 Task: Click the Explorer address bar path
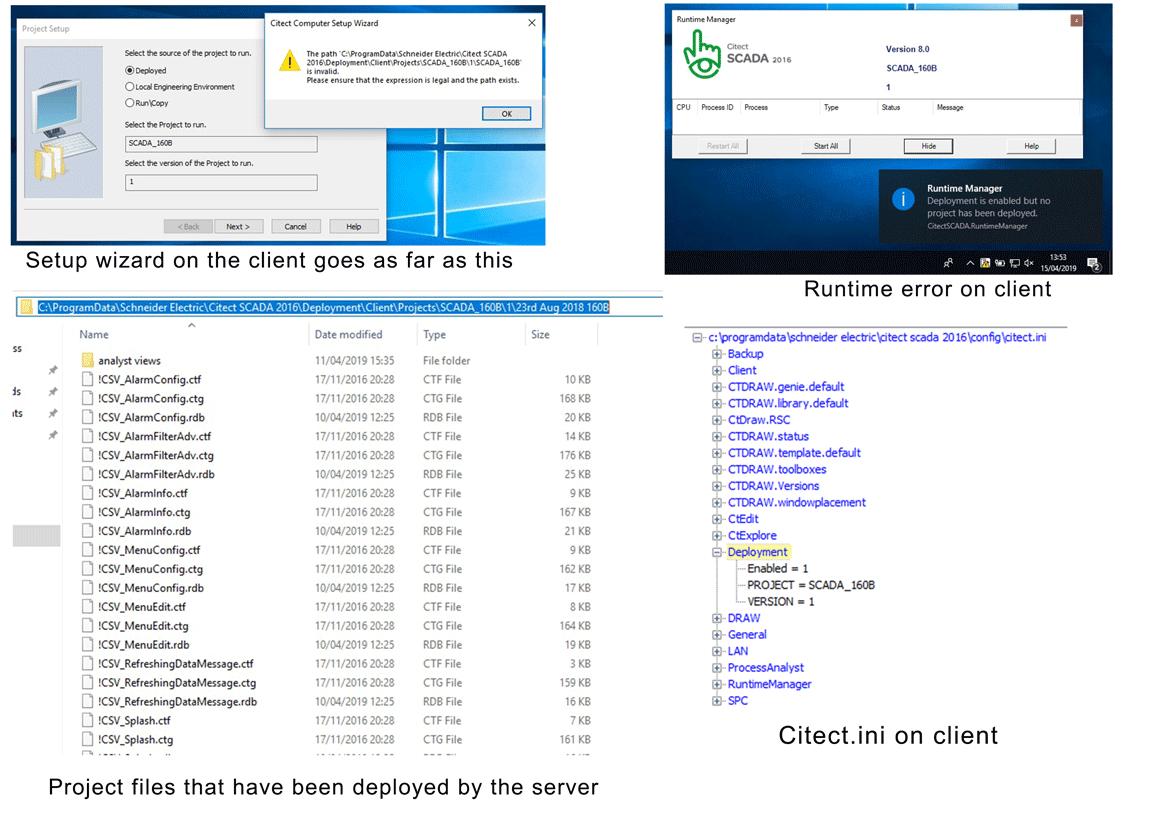click(x=323, y=307)
